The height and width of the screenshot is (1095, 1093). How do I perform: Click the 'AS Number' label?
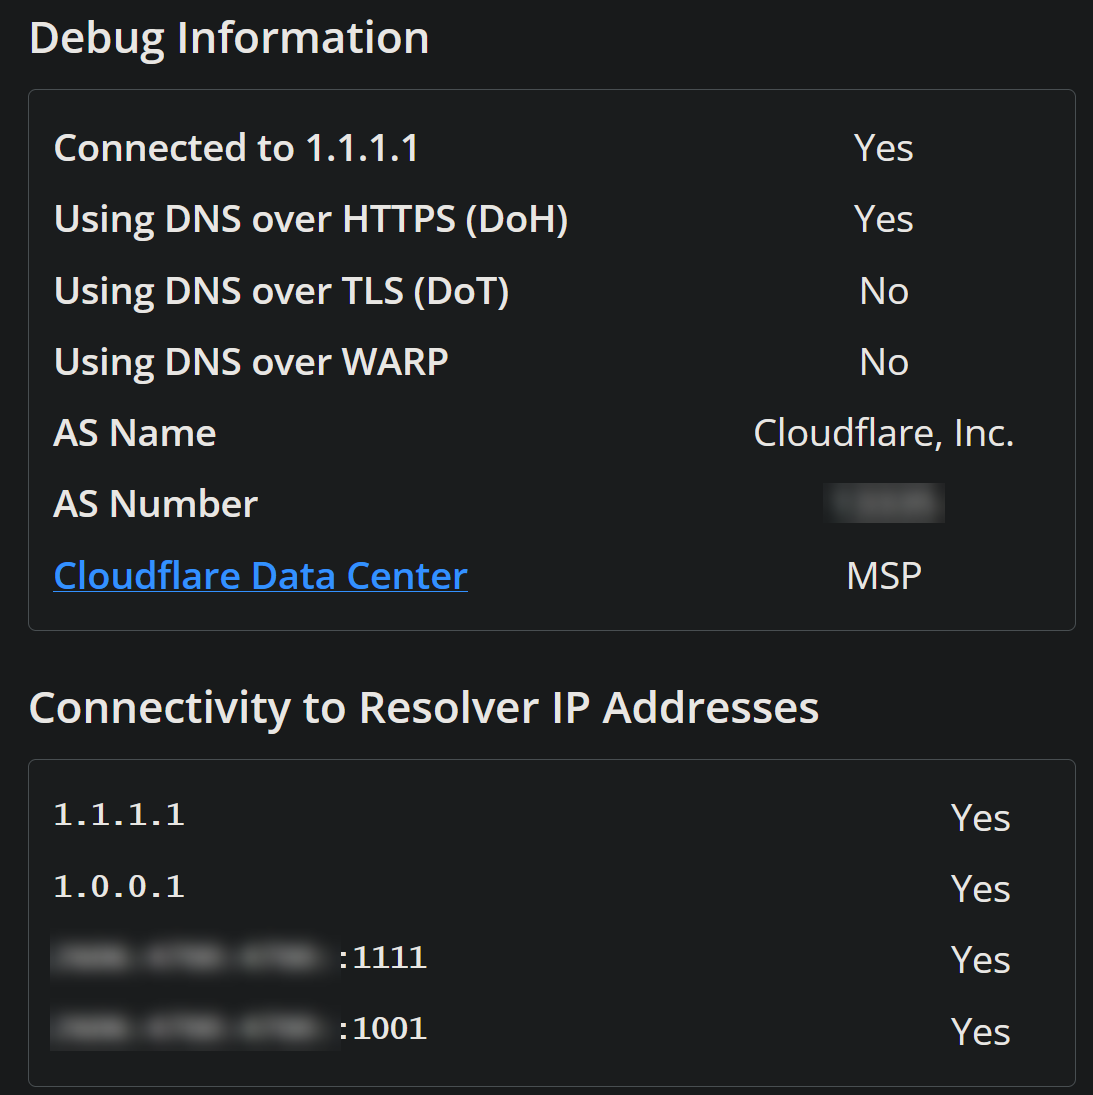[x=156, y=504]
